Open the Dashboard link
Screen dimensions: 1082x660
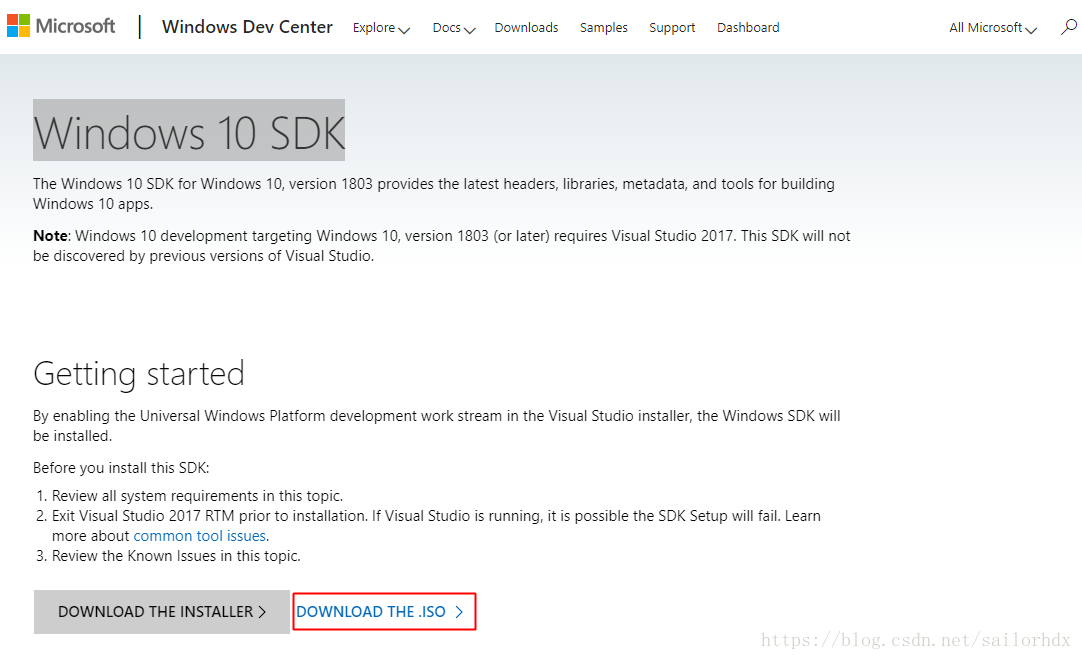(748, 28)
